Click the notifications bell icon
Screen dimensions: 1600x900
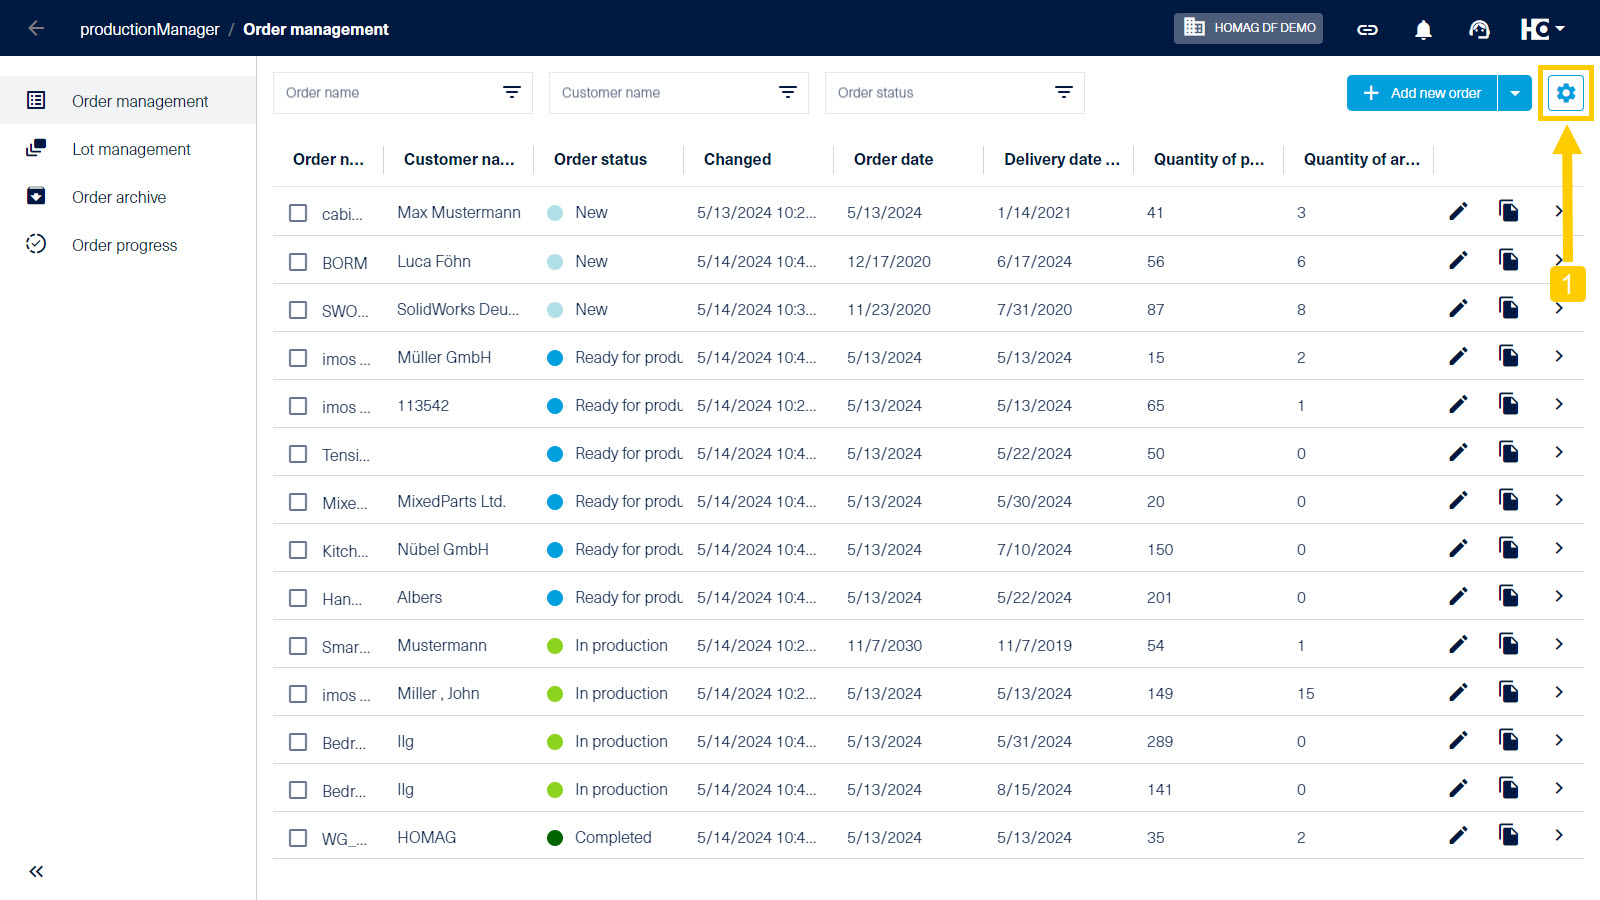[x=1423, y=30]
